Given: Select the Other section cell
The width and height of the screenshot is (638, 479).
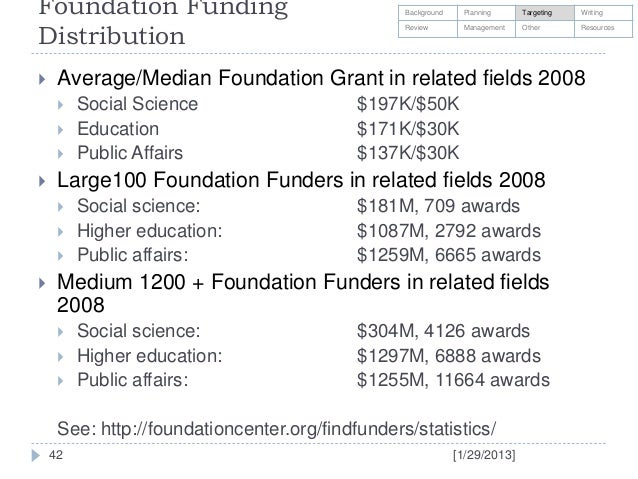Looking at the screenshot, I should 545,29.
